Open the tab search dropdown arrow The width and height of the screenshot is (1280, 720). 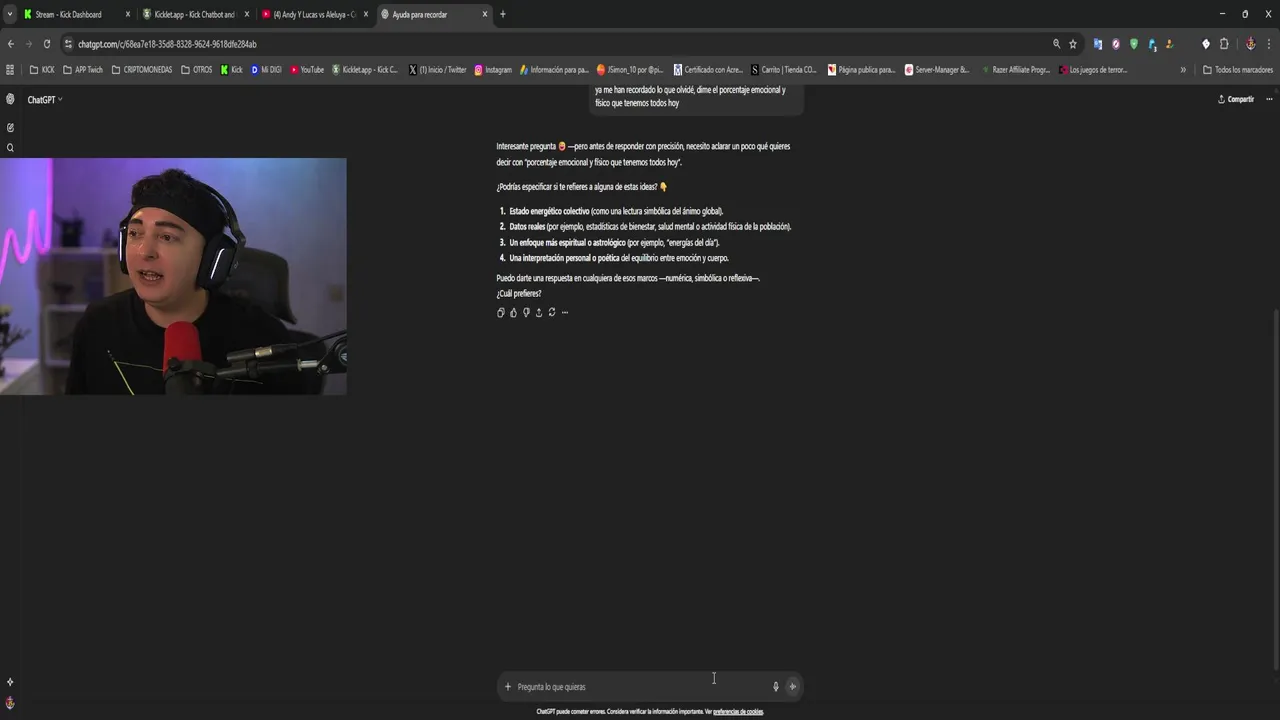(10, 14)
